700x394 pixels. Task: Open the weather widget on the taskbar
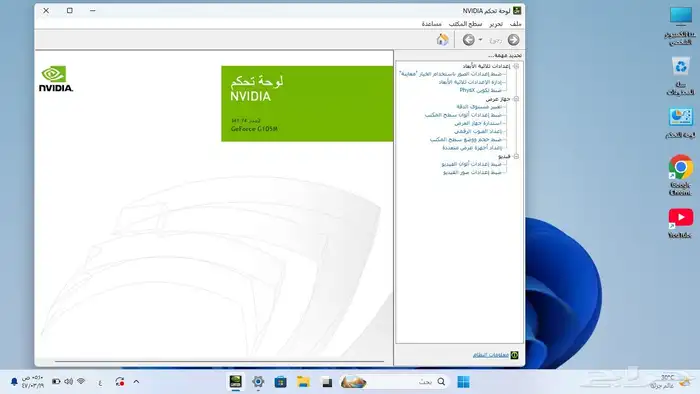(x=671, y=382)
